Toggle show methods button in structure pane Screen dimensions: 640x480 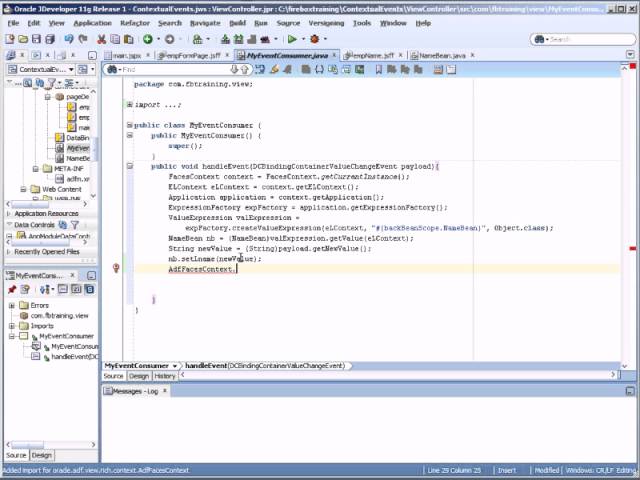pyautogui.click(x=62, y=289)
